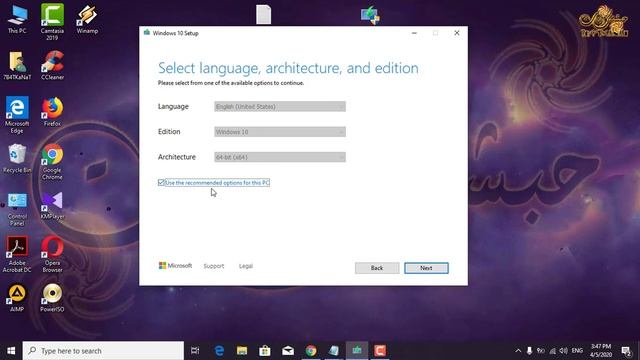
Task: Switch to Windows 10 Setup taskbar item
Action: 357,351
